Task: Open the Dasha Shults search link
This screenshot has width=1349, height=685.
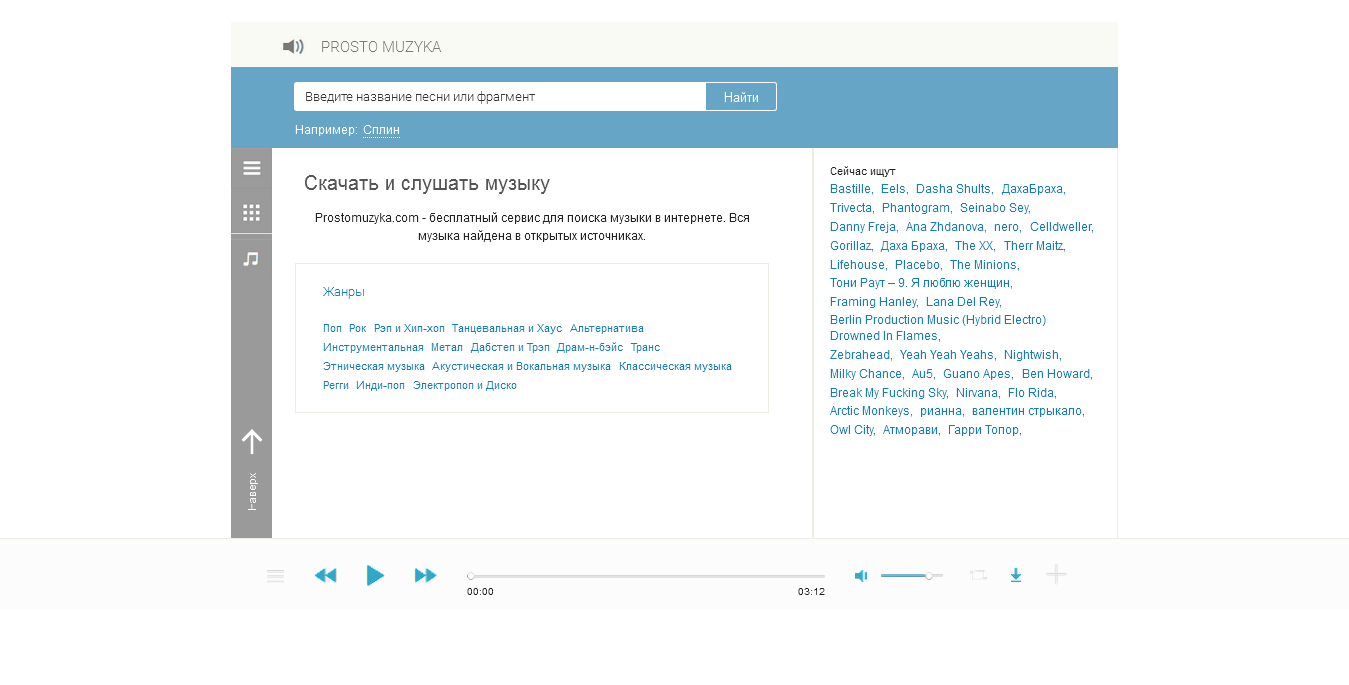Action: coord(953,189)
